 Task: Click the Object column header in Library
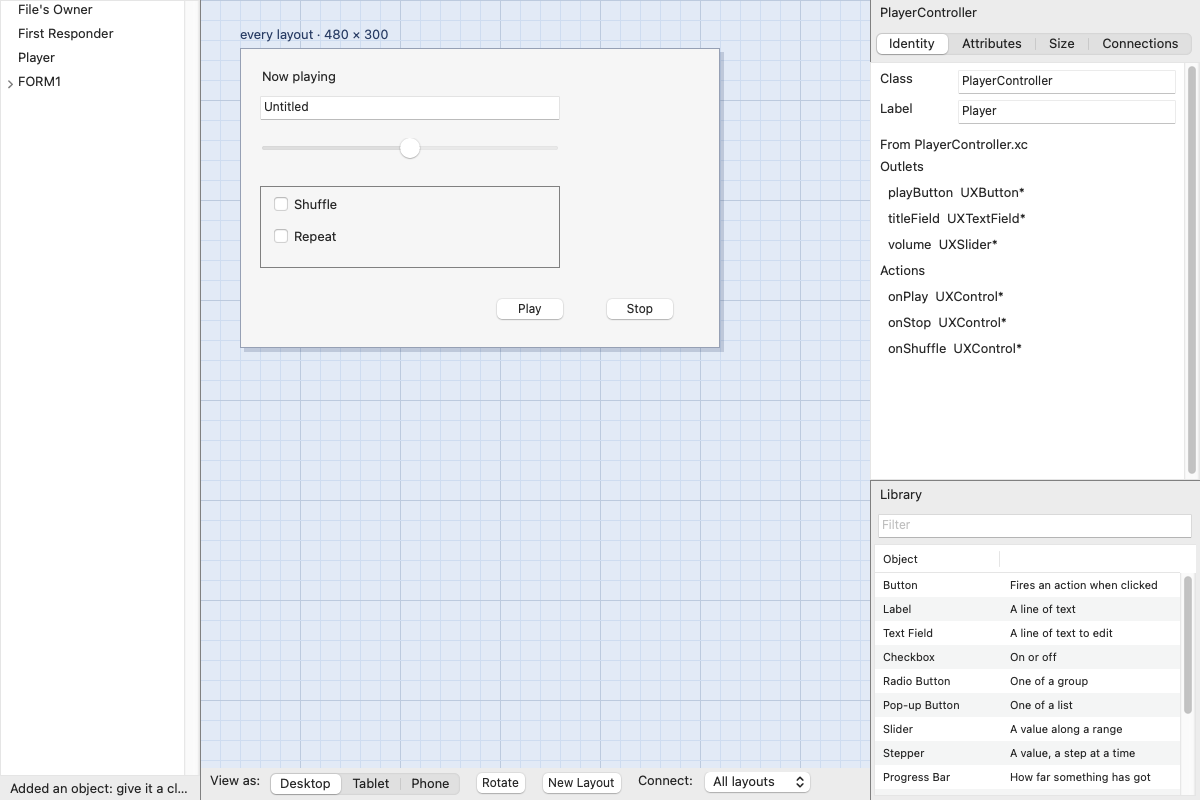[937, 559]
